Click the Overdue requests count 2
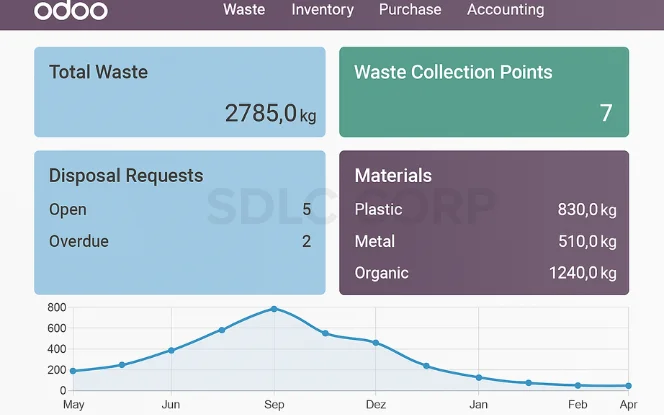664x415 pixels. tap(307, 241)
